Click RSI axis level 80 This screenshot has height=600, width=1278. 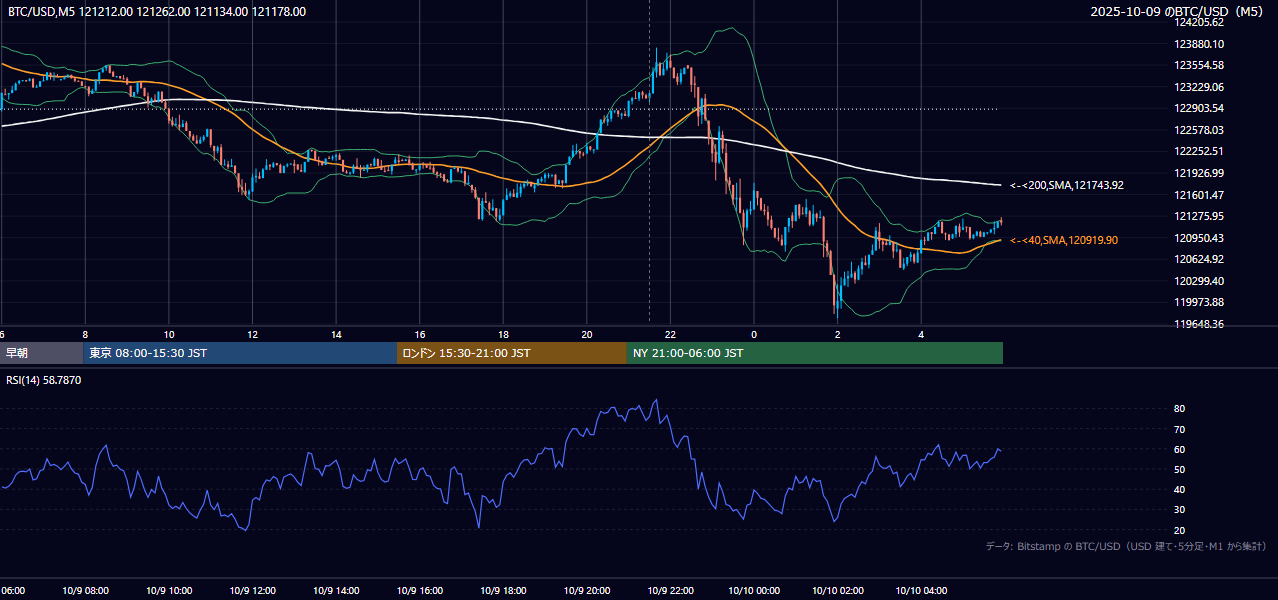tap(1179, 409)
